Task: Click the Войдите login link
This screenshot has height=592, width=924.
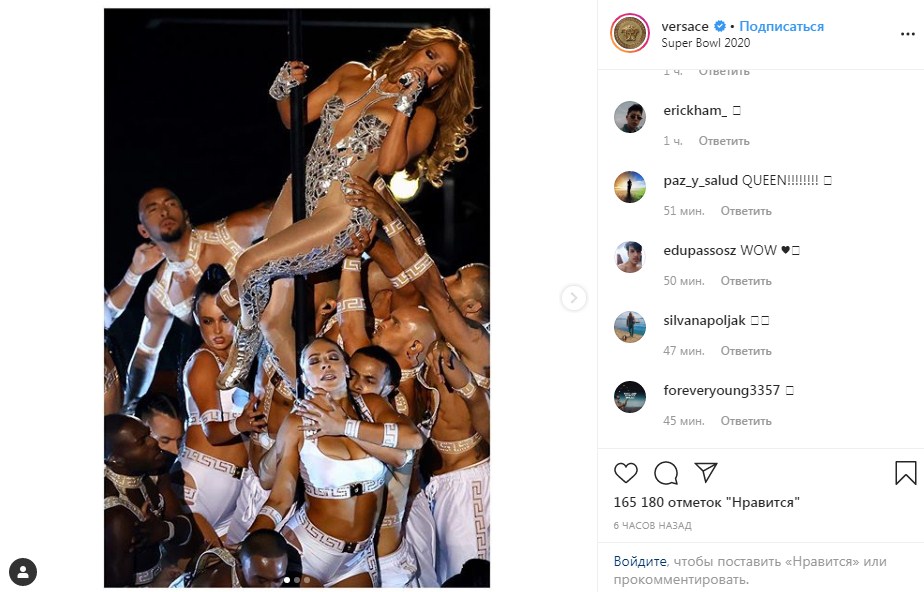Action: (x=640, y=562)
